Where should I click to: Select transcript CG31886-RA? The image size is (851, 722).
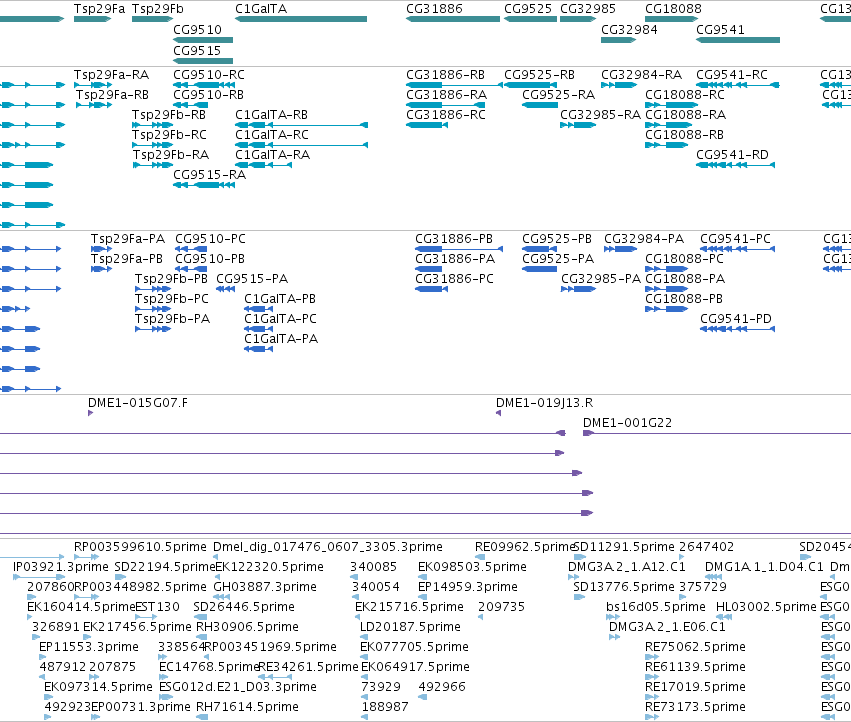click(x=447, y=95)
